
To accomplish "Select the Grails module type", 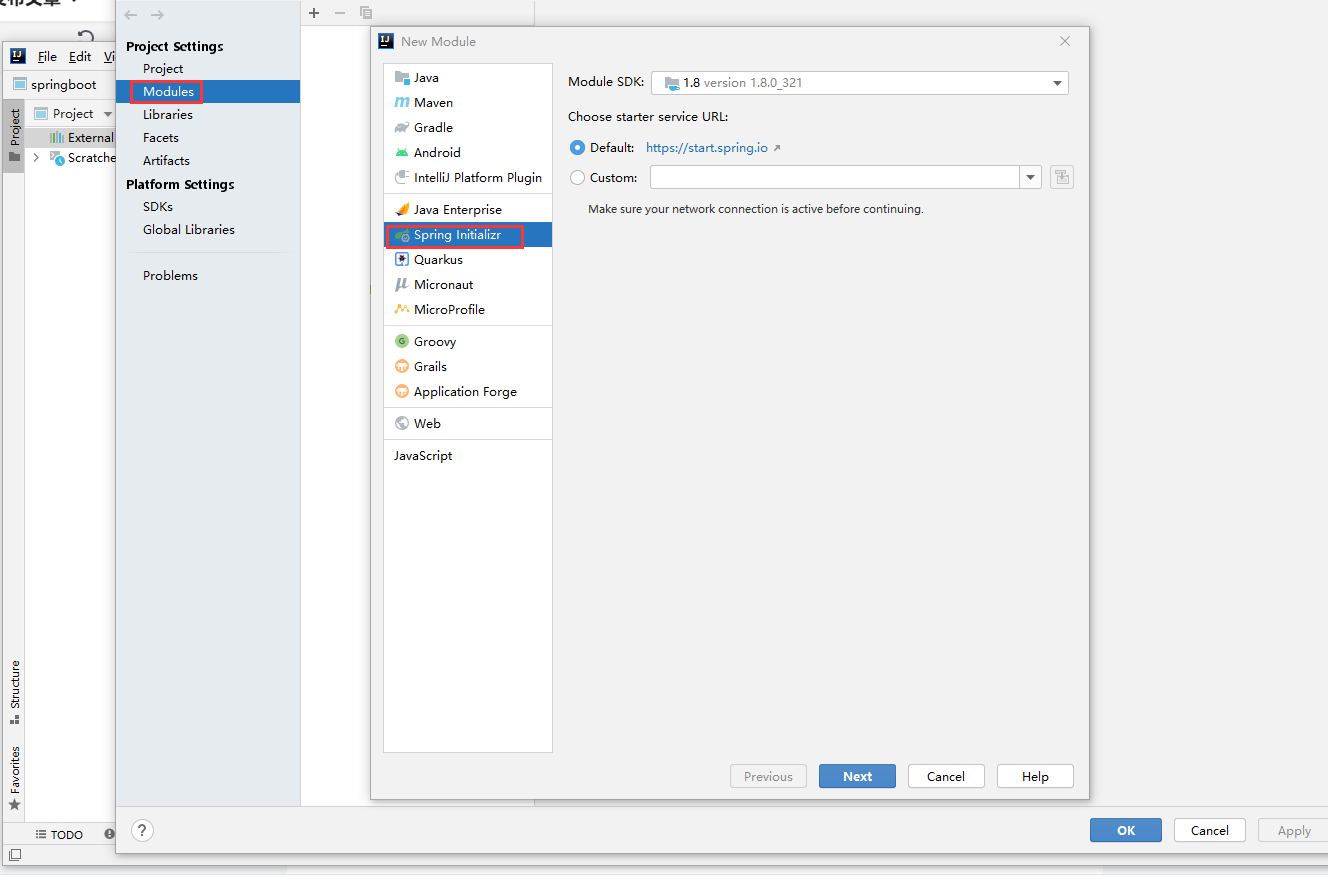I will tap(467, 367).
